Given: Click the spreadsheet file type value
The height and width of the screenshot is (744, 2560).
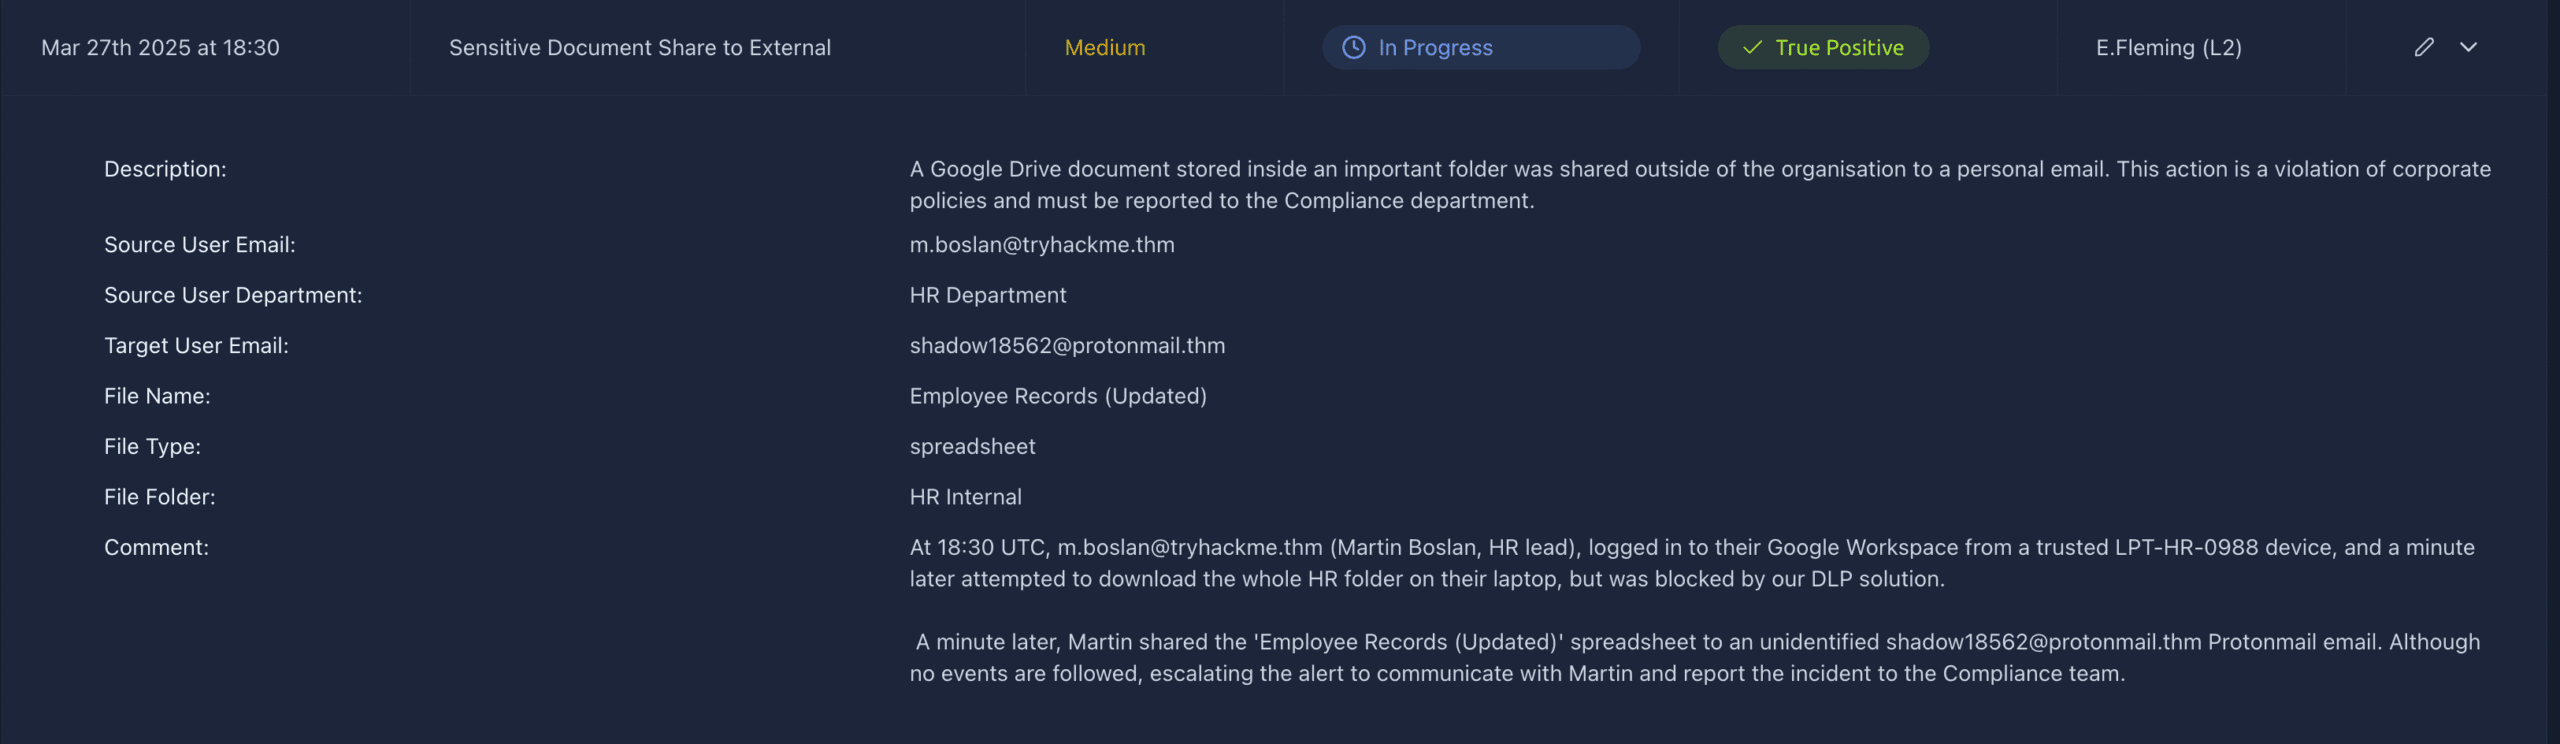Looking at the screenshot, I should pos(972,447).
